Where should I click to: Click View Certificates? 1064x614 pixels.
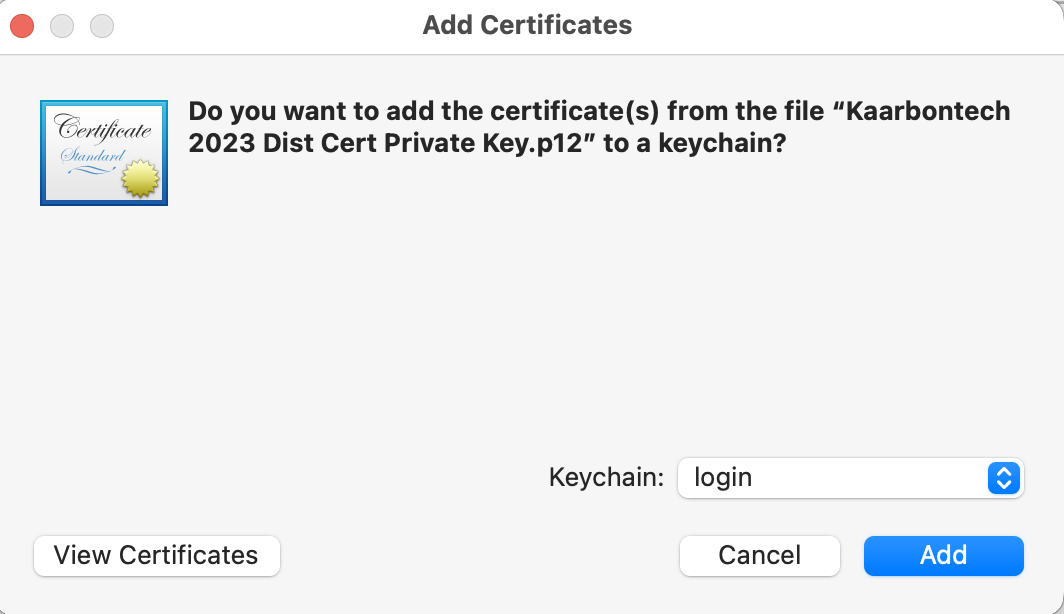pyautogui.click(x=156, y=555)
